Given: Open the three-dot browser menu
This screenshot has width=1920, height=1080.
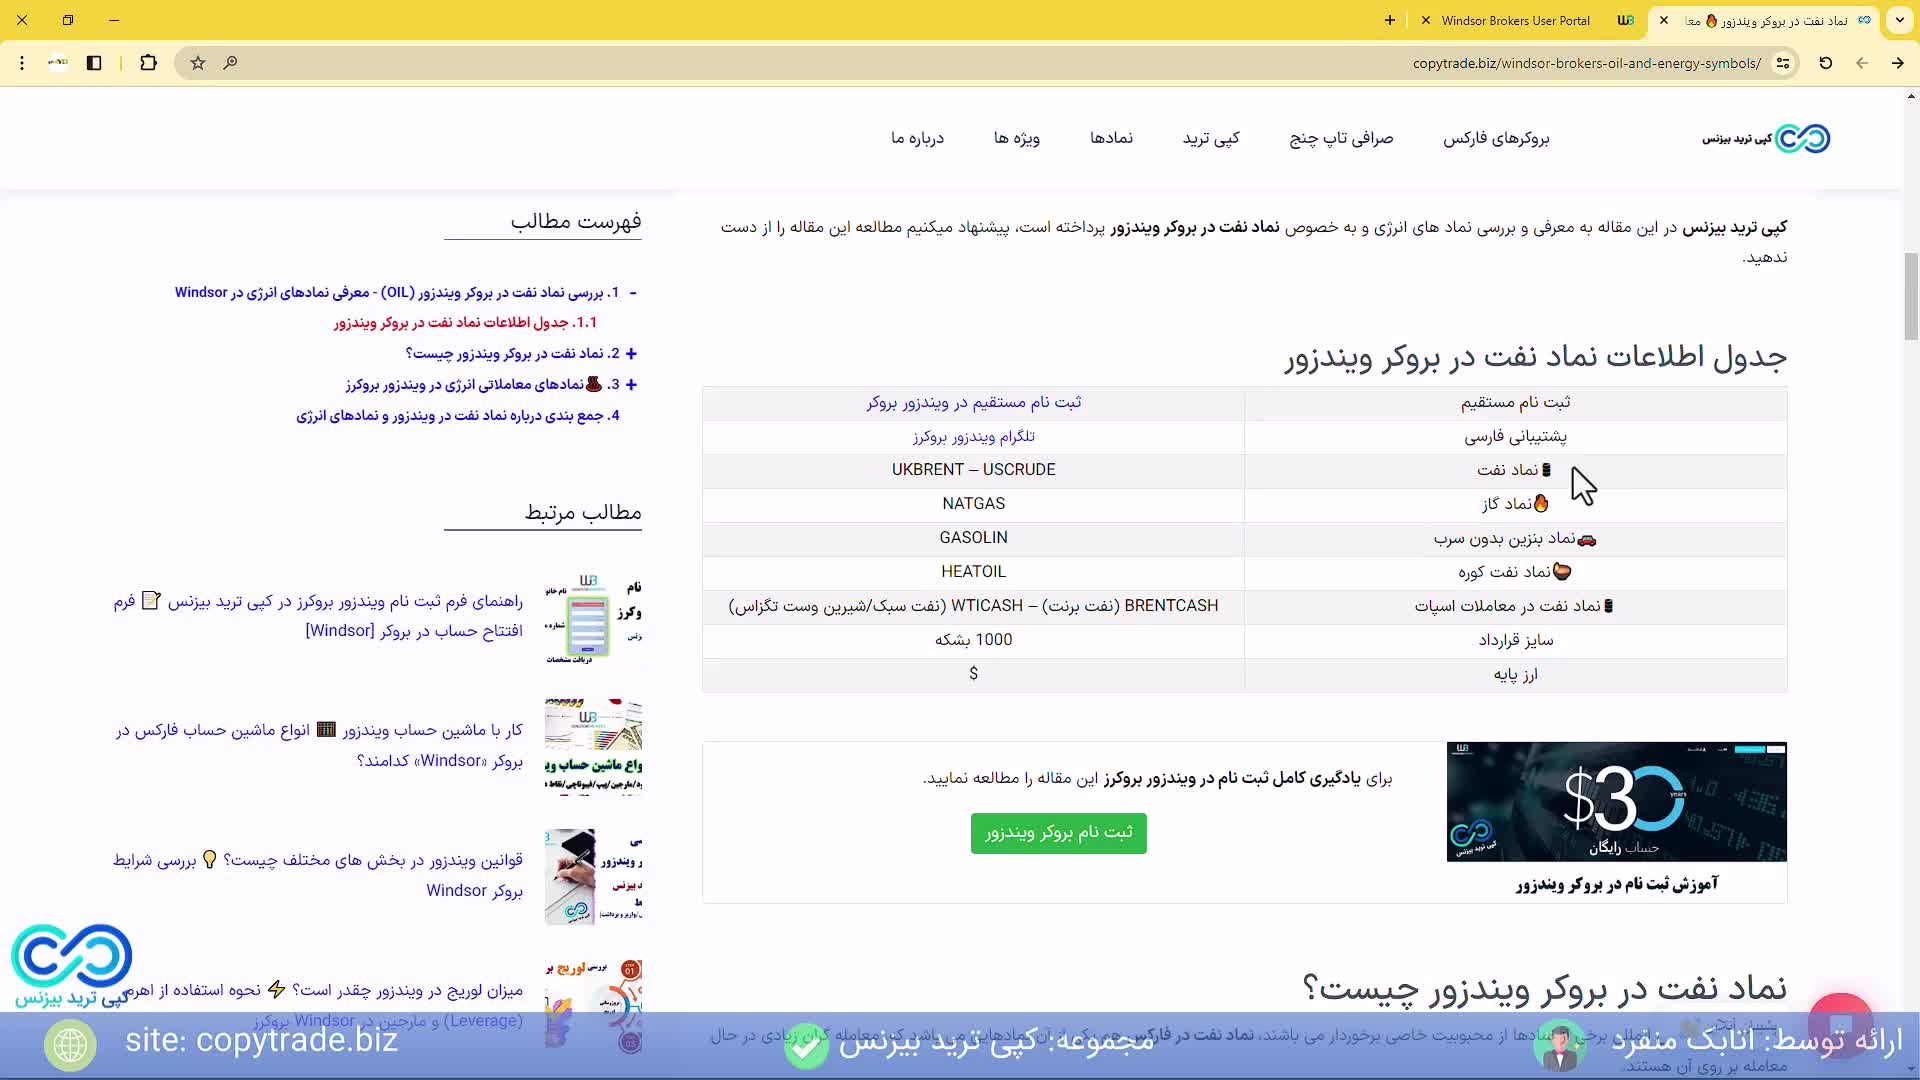Looking at the screenshot, I should 22,63.
